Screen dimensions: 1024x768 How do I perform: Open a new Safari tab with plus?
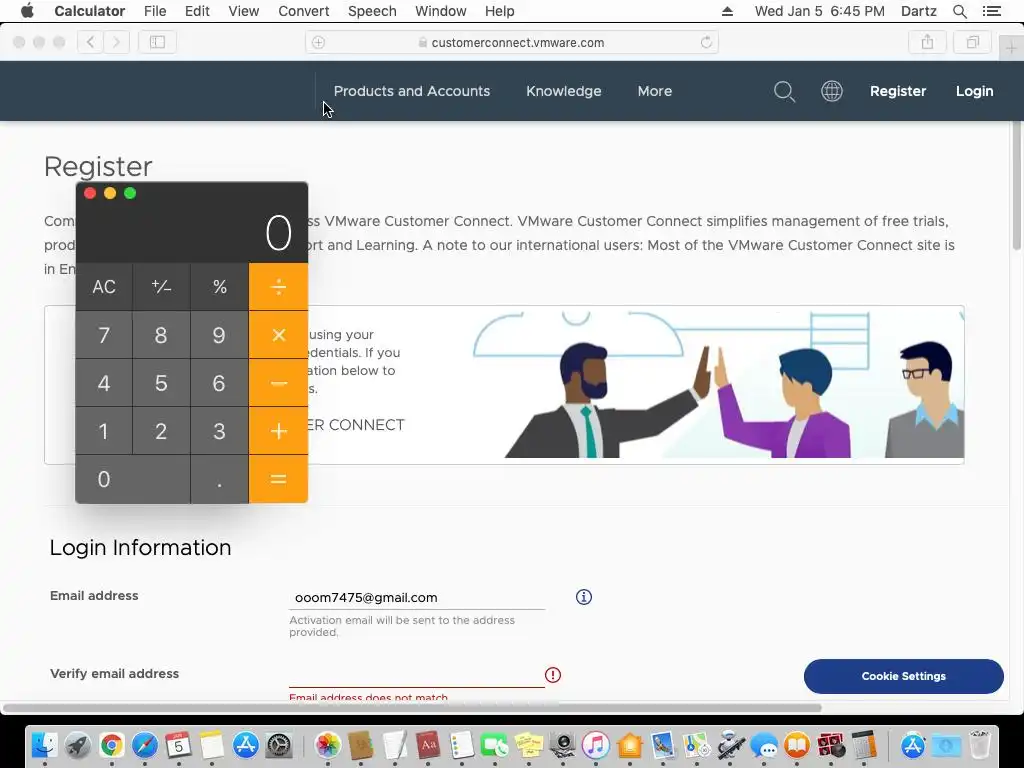(1011, 48)
